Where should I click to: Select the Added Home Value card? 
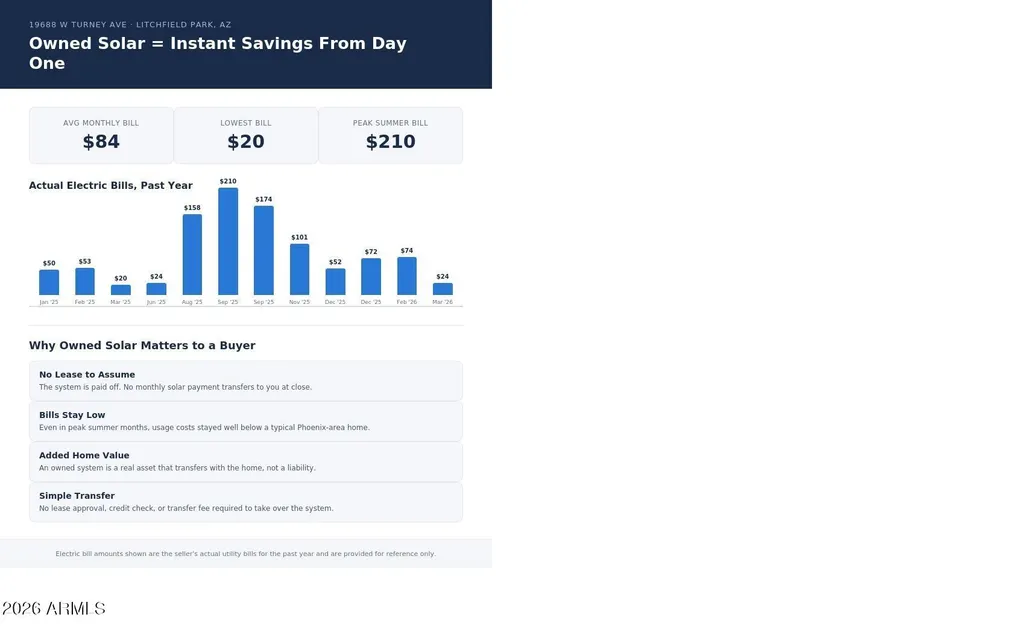(246, 462)
